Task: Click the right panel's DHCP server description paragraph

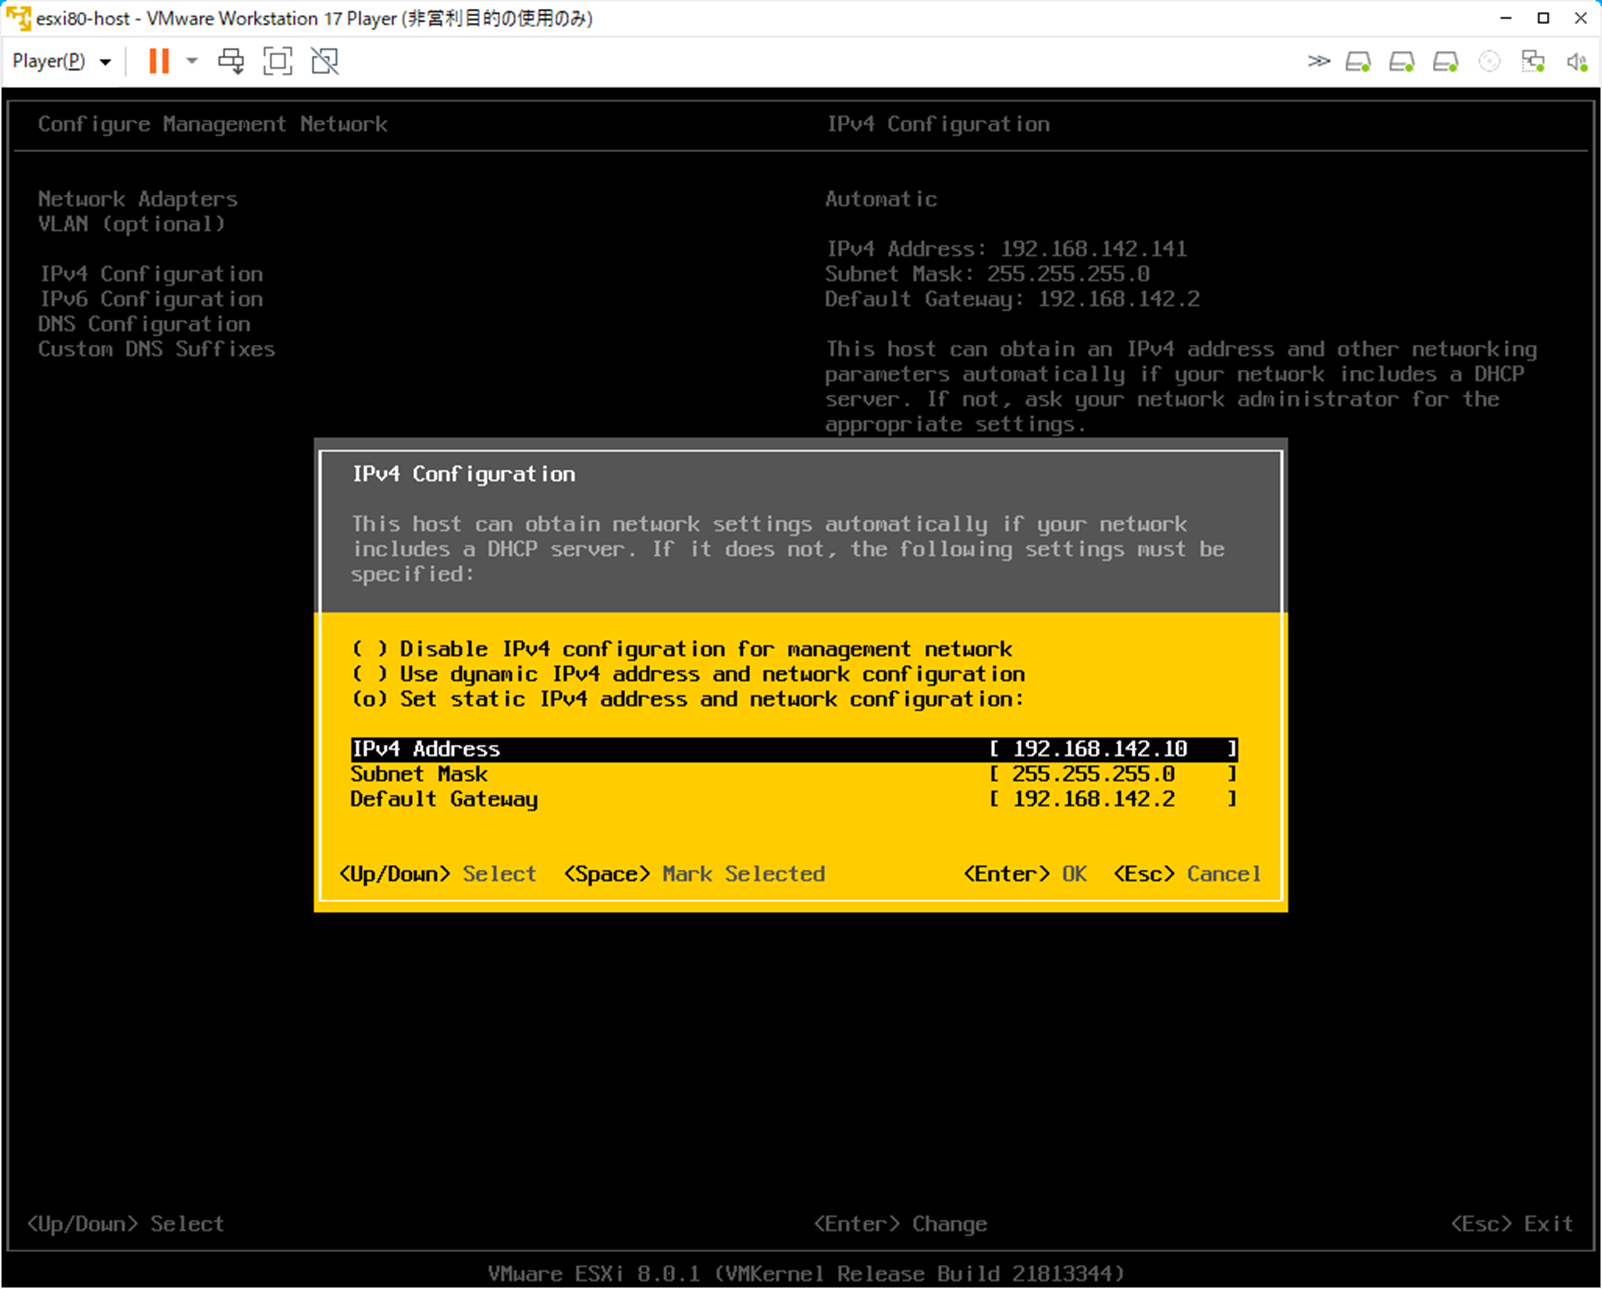Action: coord(1181,386)
